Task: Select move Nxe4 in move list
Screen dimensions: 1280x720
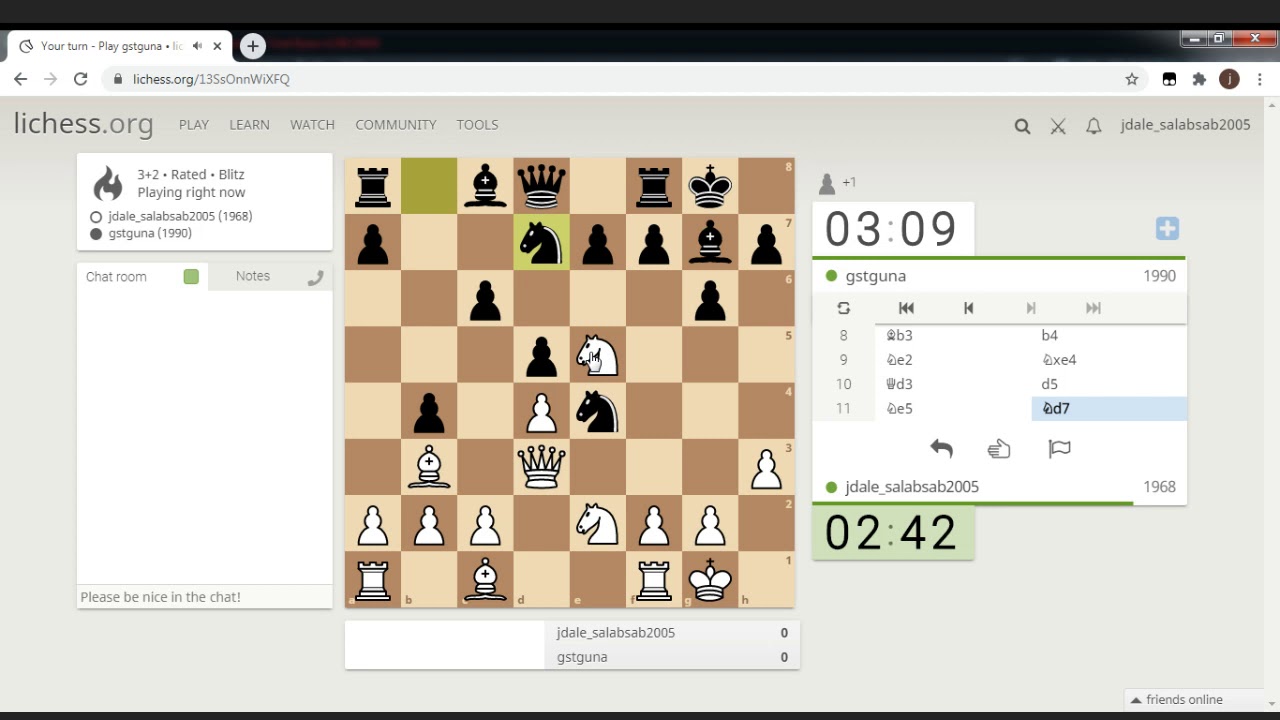Action: [x=1109, y=360]
